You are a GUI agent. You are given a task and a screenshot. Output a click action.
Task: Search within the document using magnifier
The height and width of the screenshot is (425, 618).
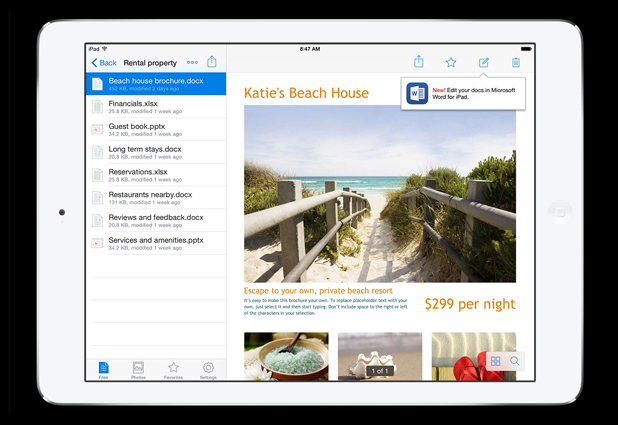(515, 361)
